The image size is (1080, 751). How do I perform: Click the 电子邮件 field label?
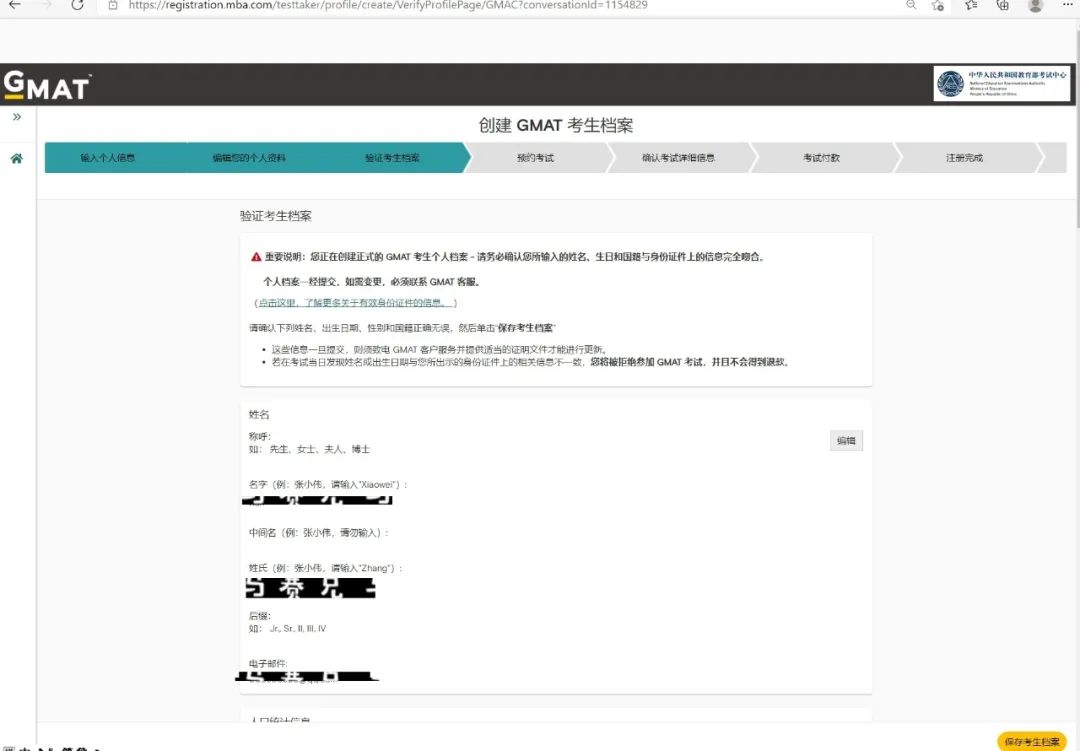[268, 663]
